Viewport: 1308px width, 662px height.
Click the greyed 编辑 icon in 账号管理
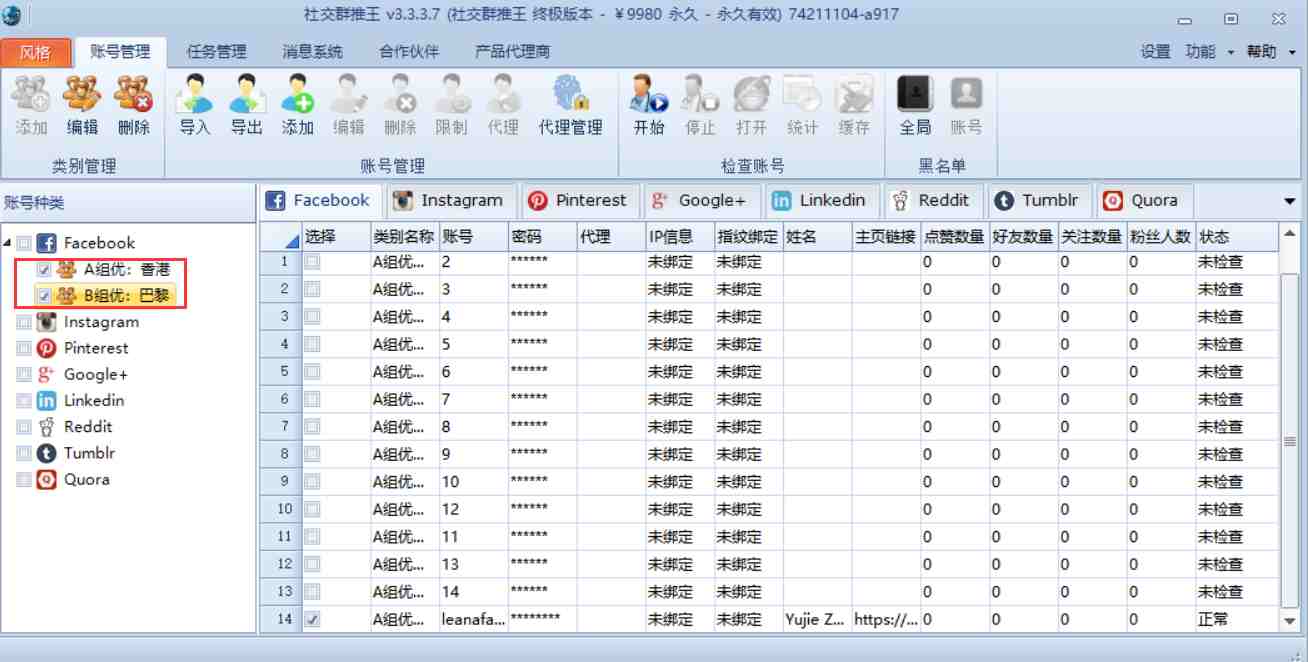coord(349,95)
